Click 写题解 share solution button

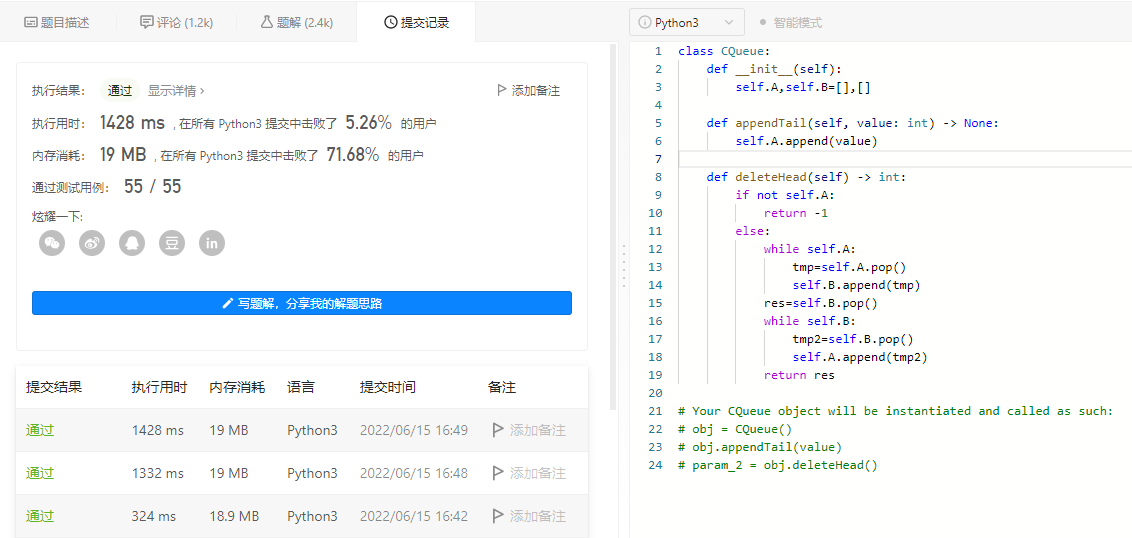[302, 303]
